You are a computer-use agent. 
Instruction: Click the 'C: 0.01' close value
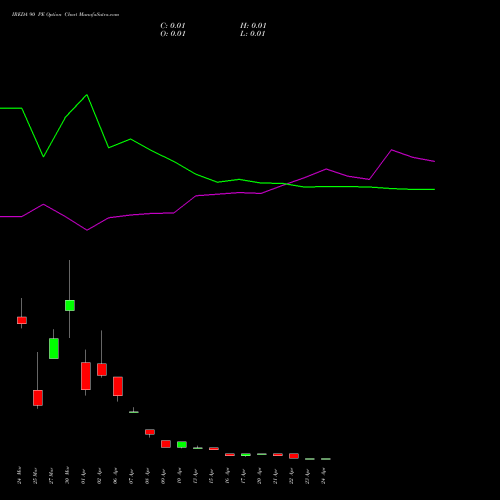pos(173,26)
